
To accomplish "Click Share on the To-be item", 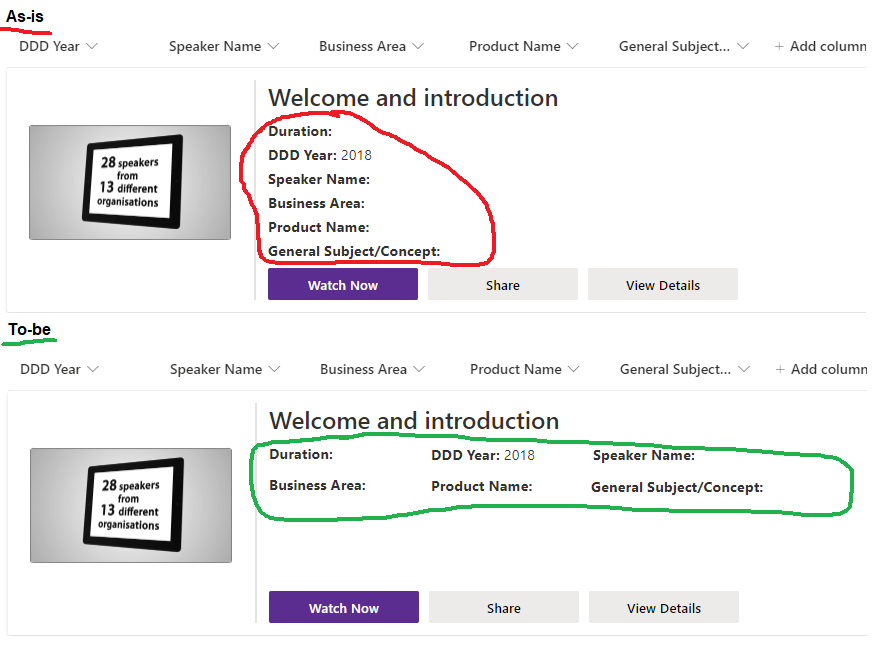I will 503,607.
